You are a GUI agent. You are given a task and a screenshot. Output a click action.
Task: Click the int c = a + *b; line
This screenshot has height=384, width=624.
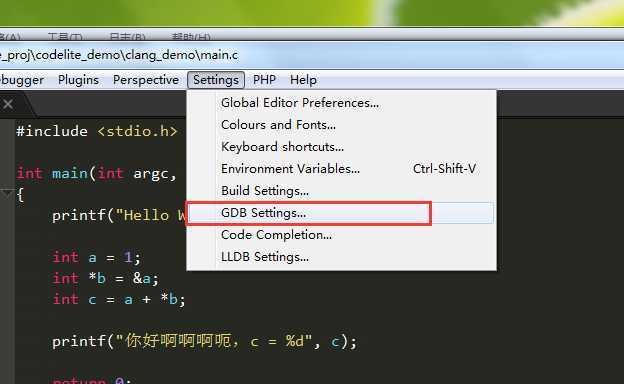(x=119, y=299)
